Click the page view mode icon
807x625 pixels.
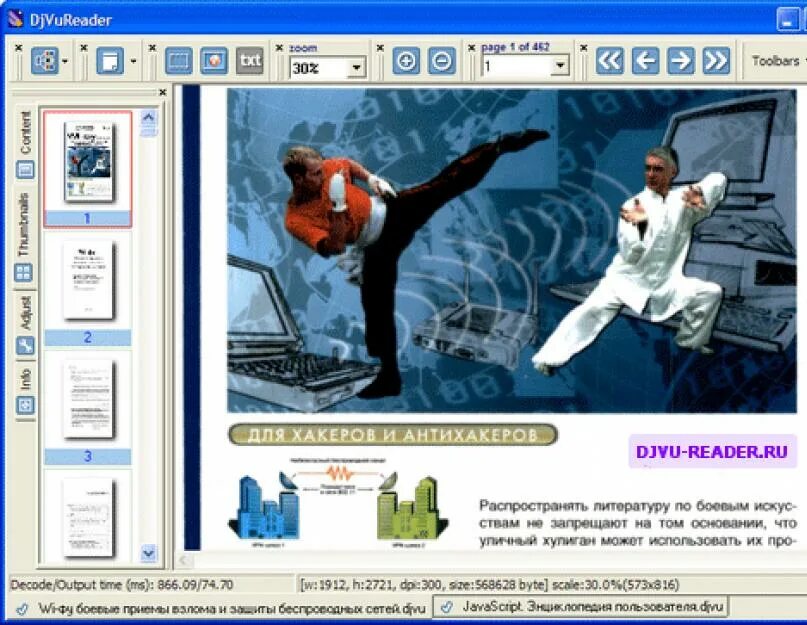pyautogui.click(x=110, y=61)
